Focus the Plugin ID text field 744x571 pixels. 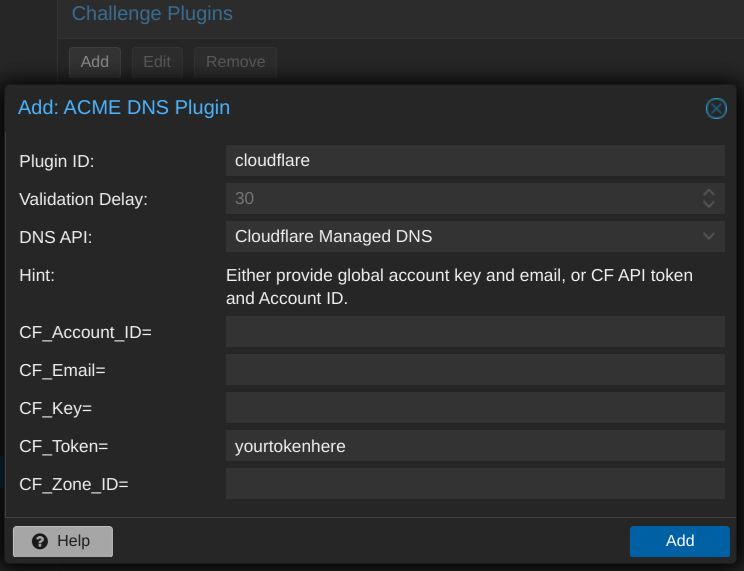[x=474, y=160]
